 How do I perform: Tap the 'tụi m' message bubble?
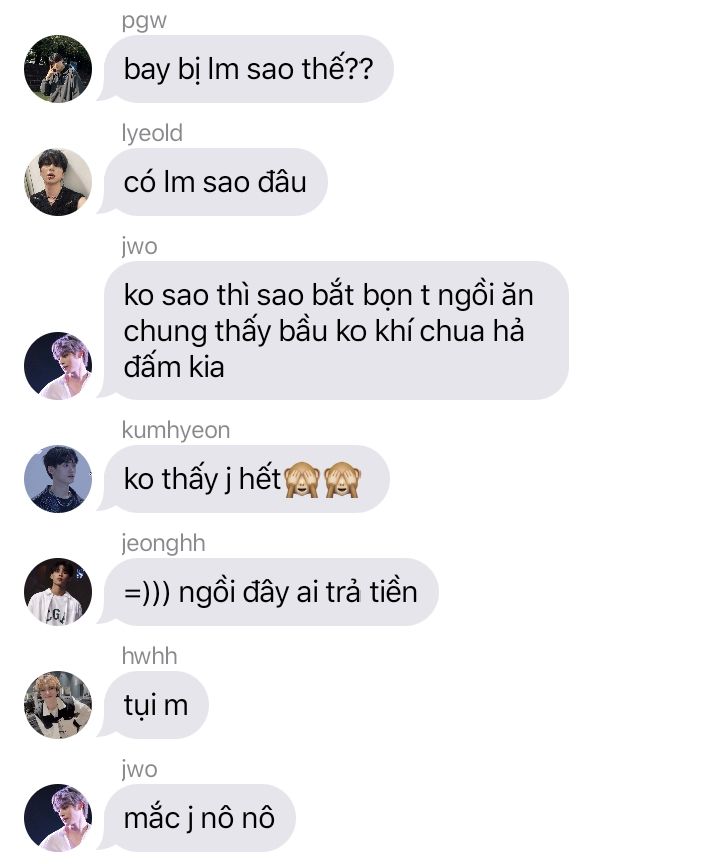tap(153, 705)
